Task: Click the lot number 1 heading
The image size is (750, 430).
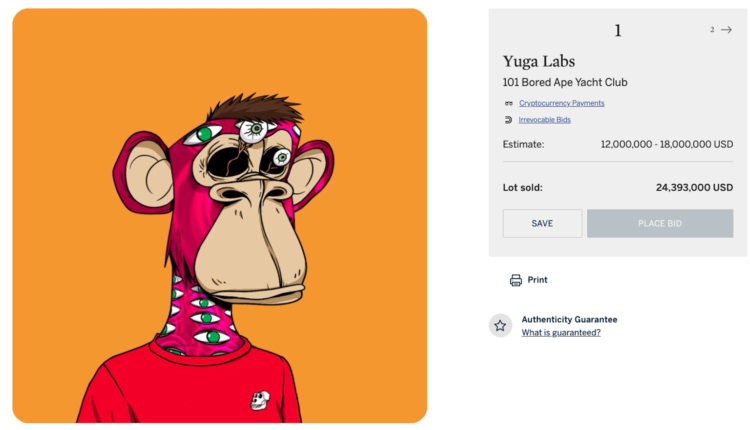Action: point(618,31)
